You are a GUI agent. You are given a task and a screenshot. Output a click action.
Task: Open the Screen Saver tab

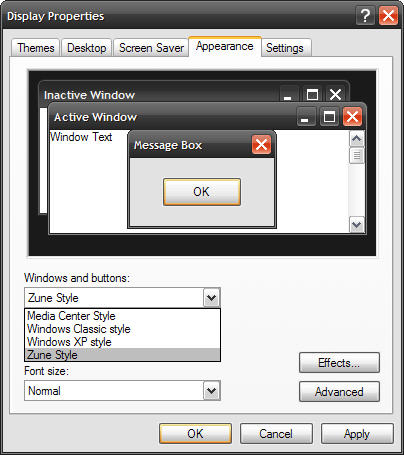coord(151,48)
